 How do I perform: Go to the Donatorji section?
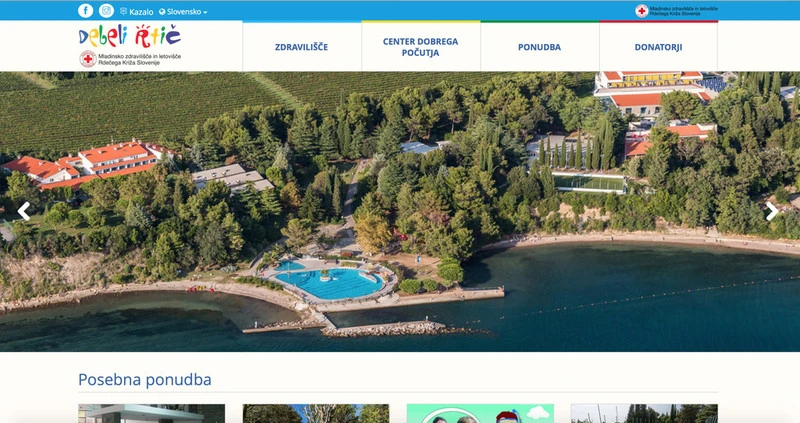pos(659,47)
